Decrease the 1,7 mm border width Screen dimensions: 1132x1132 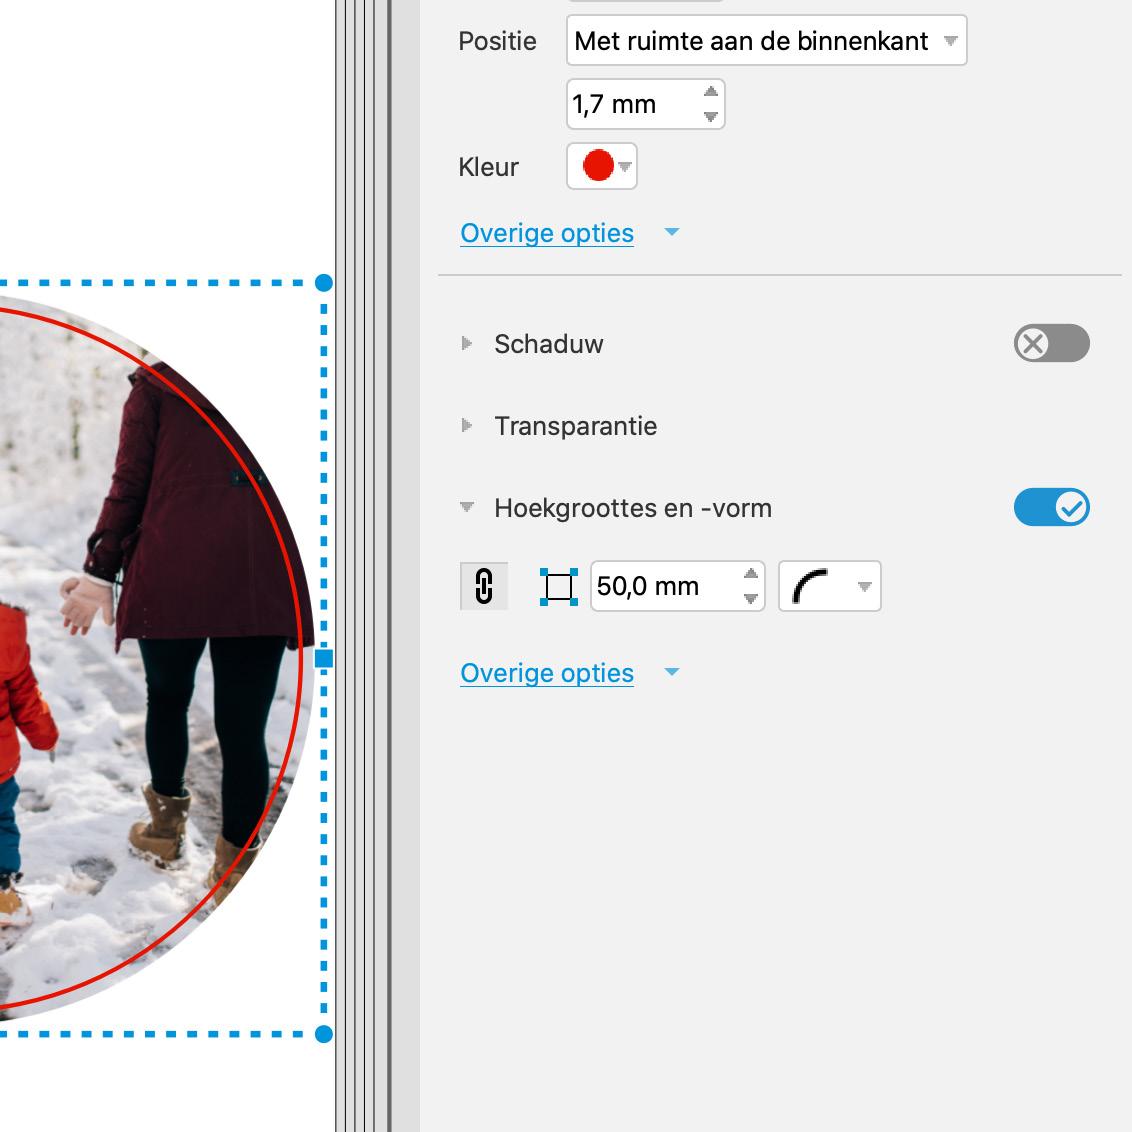pos(710,117)
